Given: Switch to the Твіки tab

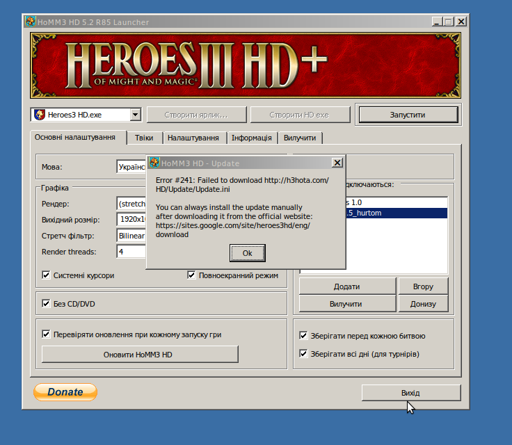Looking at the screenshot, I should coord(144,138).
